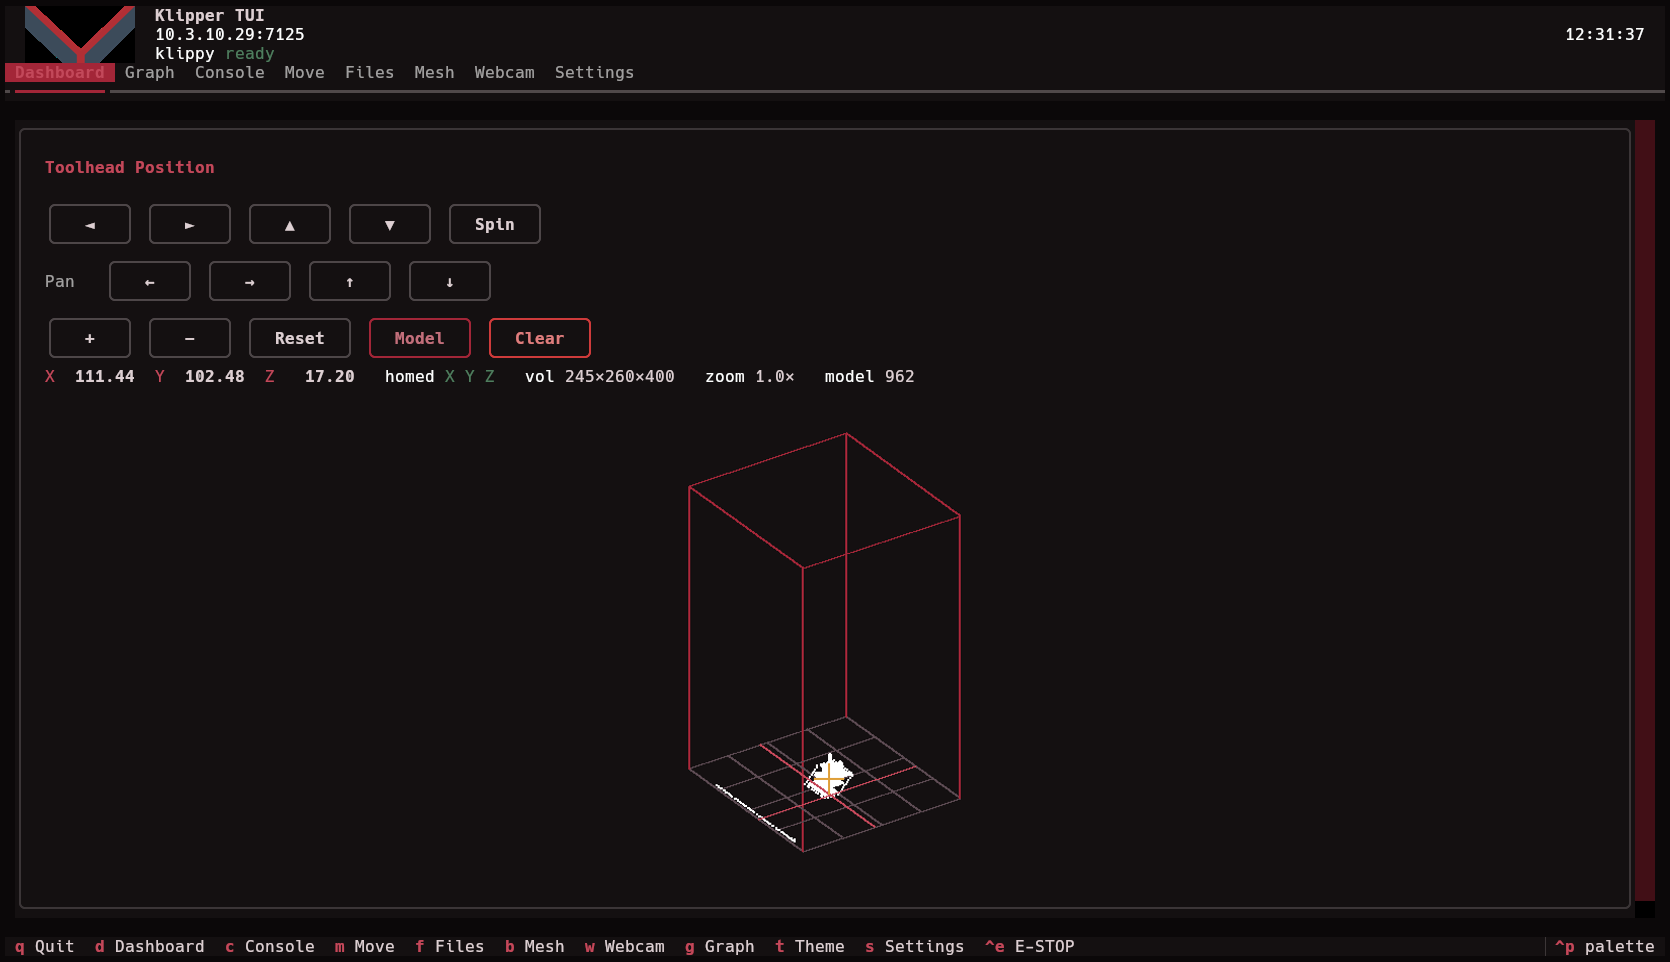Tilt view down with the ▼ button
Screen dimensions: 1670x962
pyautogui.click(x=390, y=224)
